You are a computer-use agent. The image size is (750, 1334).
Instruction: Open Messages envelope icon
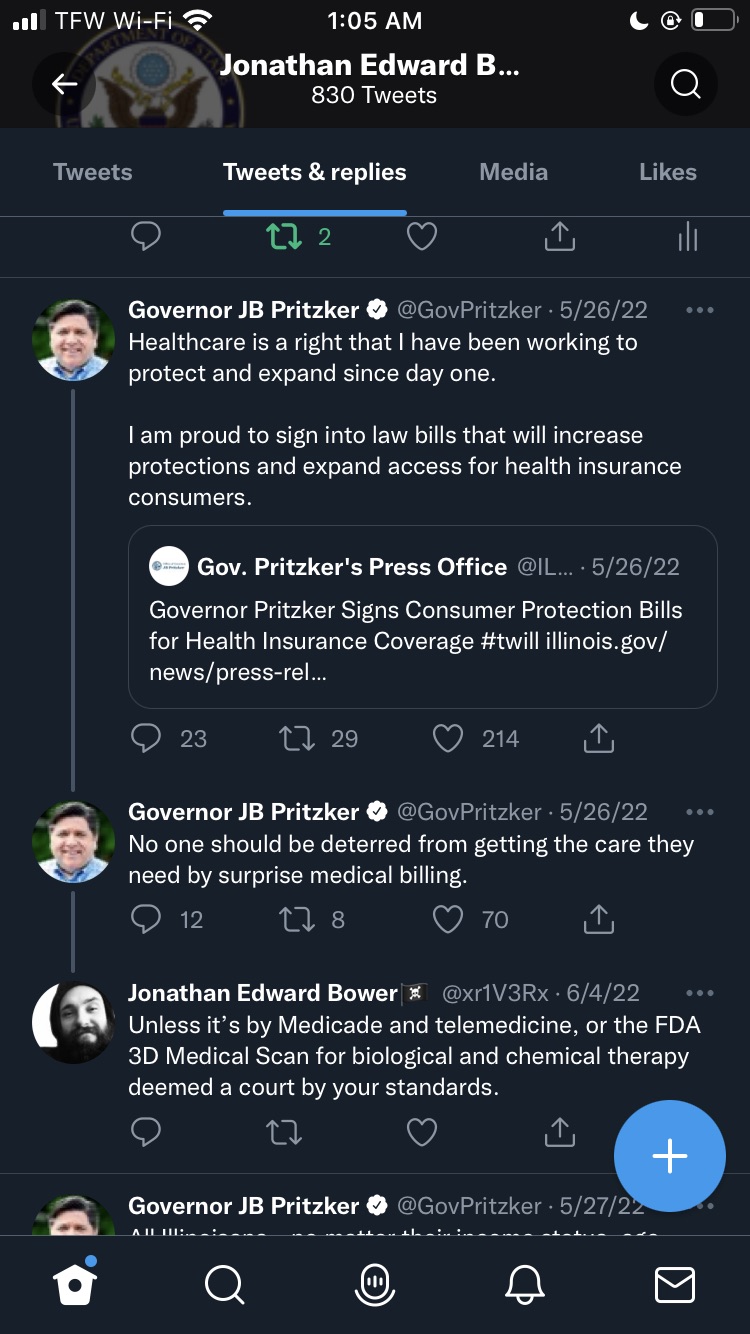tap(675, 1284)
